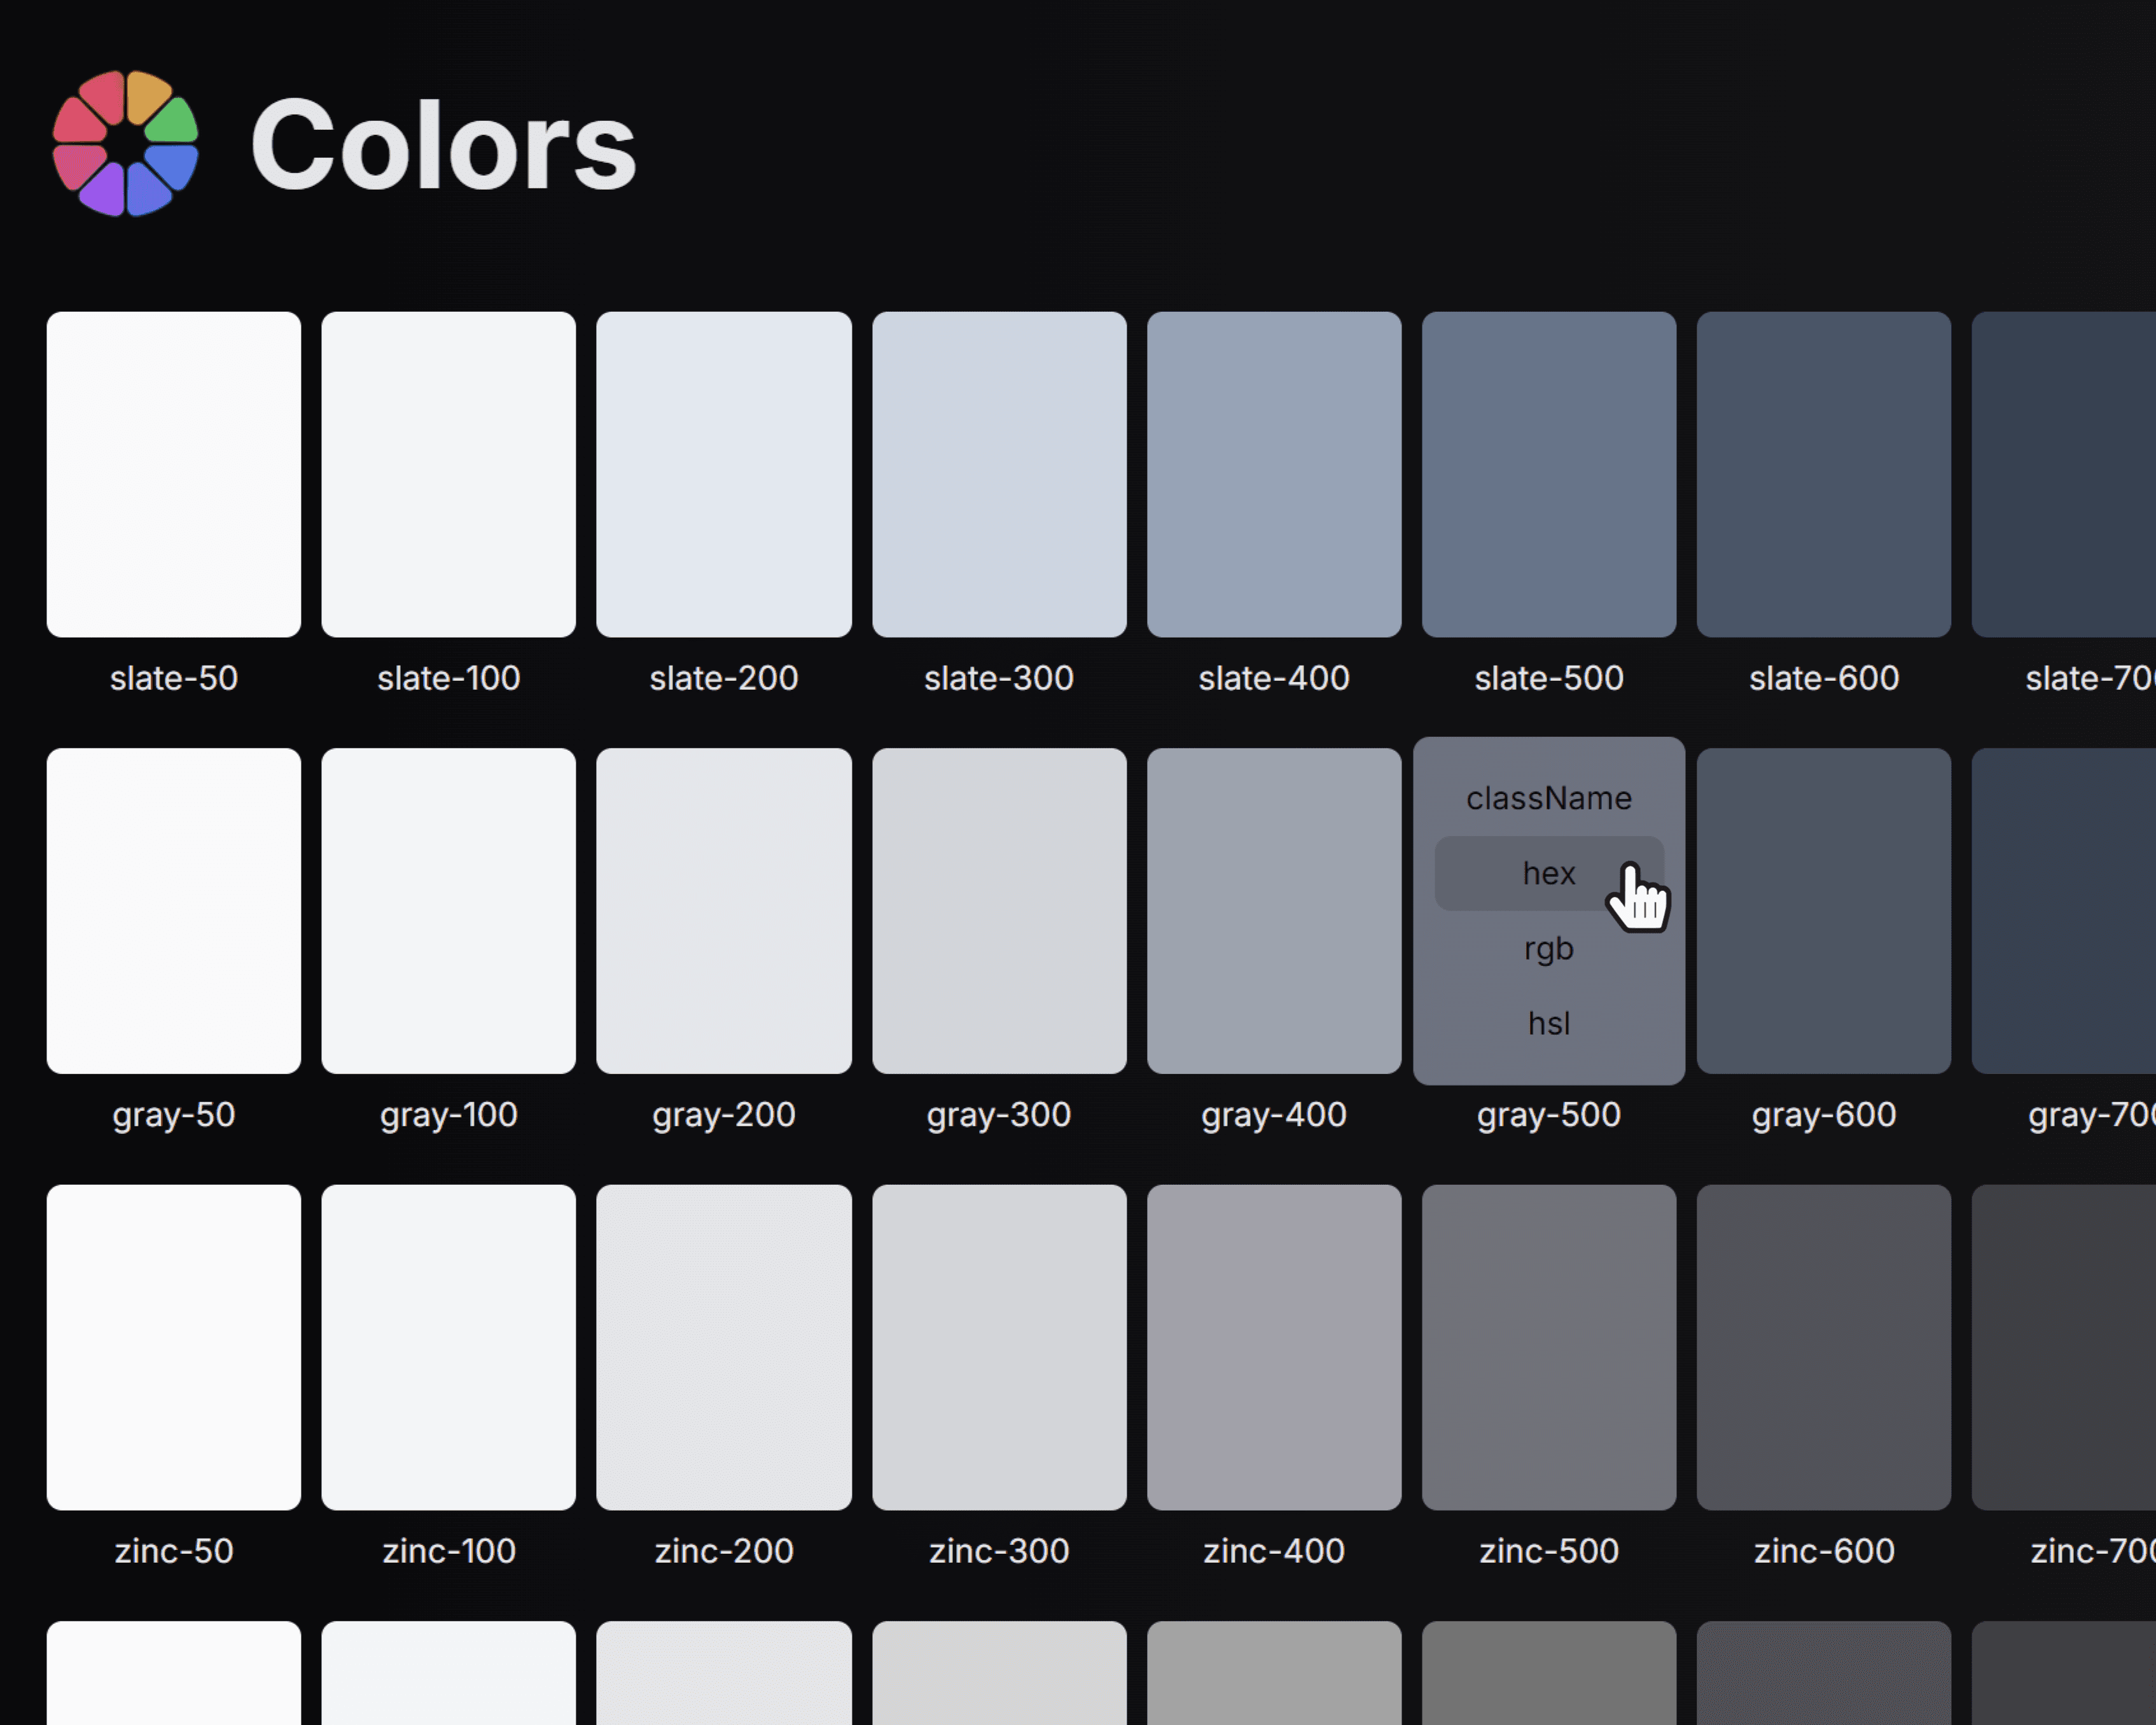Select the zinc-400 color swatch

coord(1274,1347)
